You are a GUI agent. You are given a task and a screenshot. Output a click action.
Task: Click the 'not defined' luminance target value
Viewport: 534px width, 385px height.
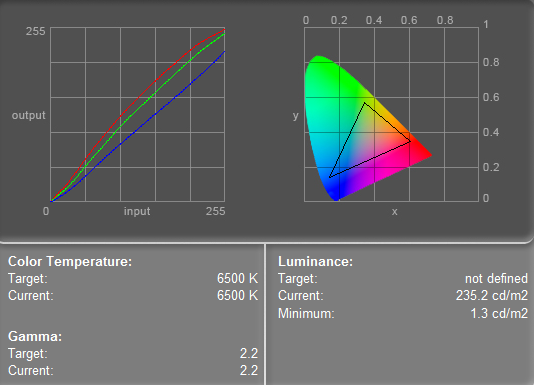click(x=496, y=279)
